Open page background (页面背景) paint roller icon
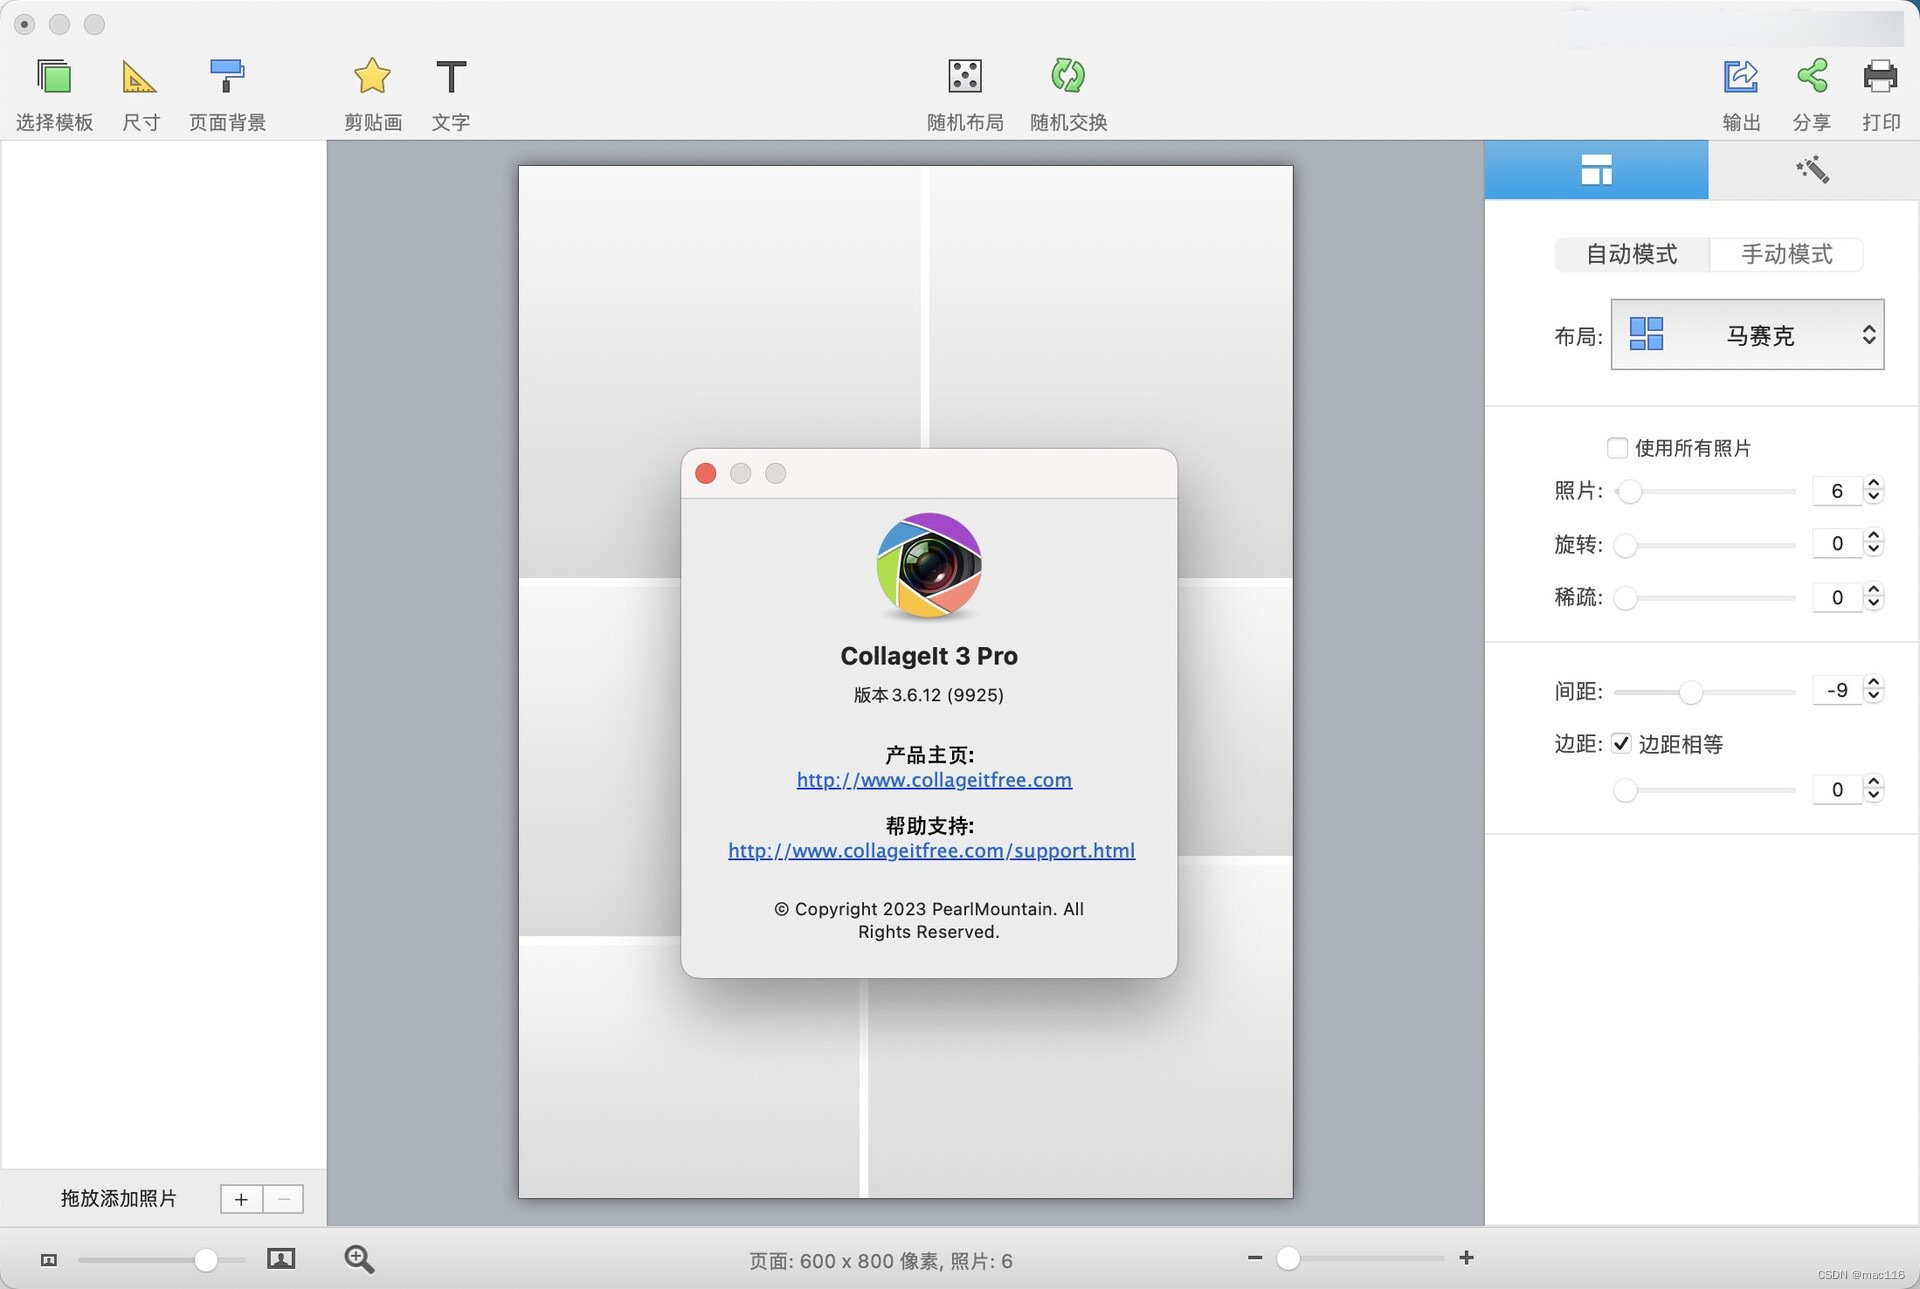 pyautogui.click(x=227, y=77)
